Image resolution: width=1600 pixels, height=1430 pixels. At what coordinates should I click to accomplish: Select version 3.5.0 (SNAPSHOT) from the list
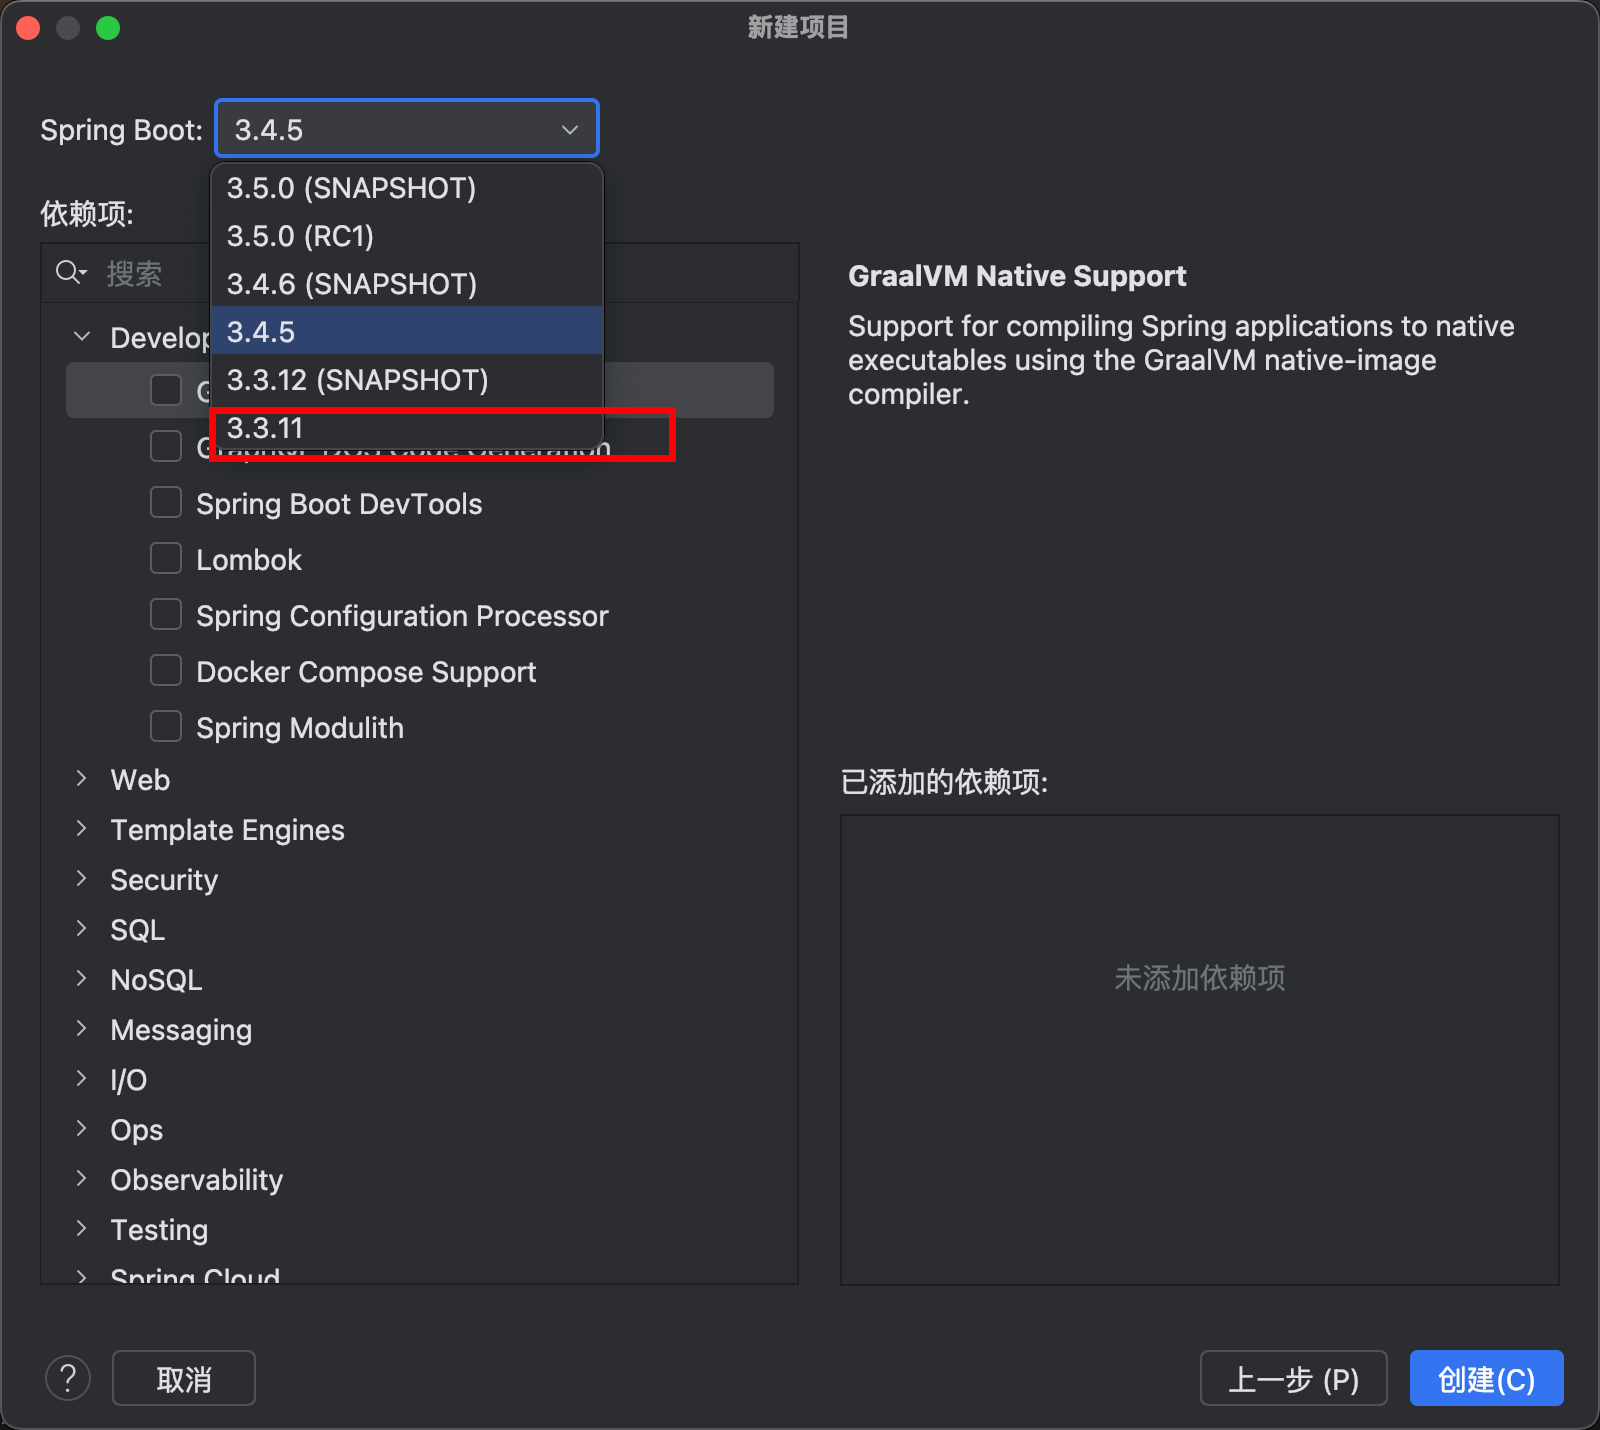[406, 188]
